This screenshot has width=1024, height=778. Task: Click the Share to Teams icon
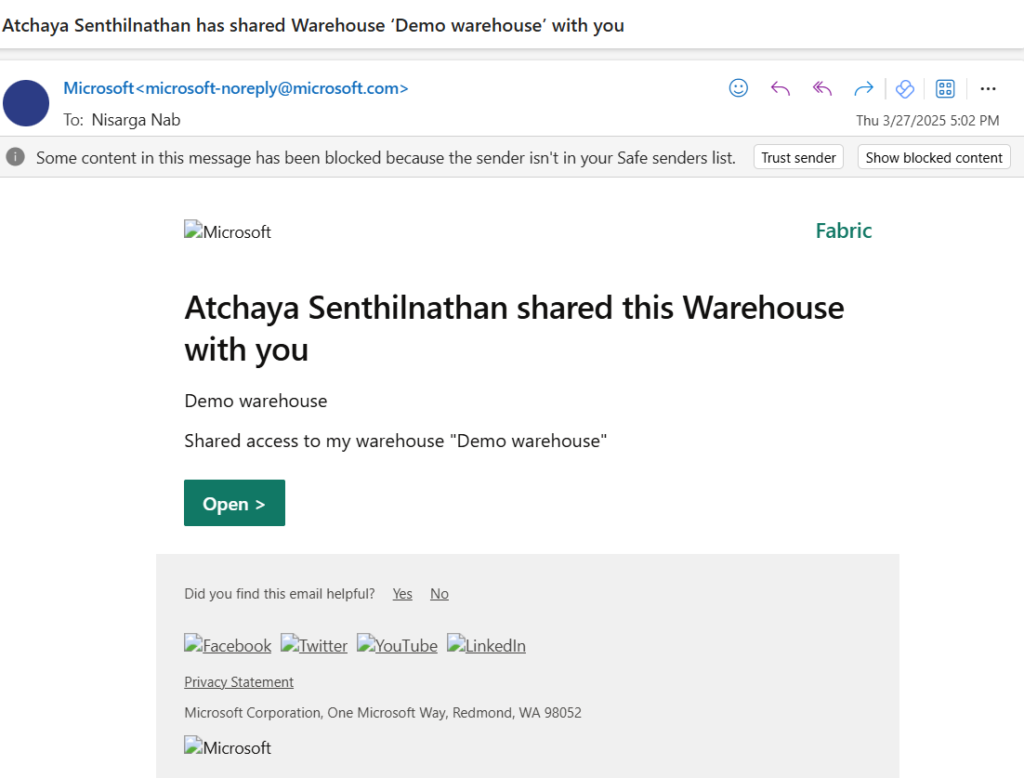click(904, 88)
